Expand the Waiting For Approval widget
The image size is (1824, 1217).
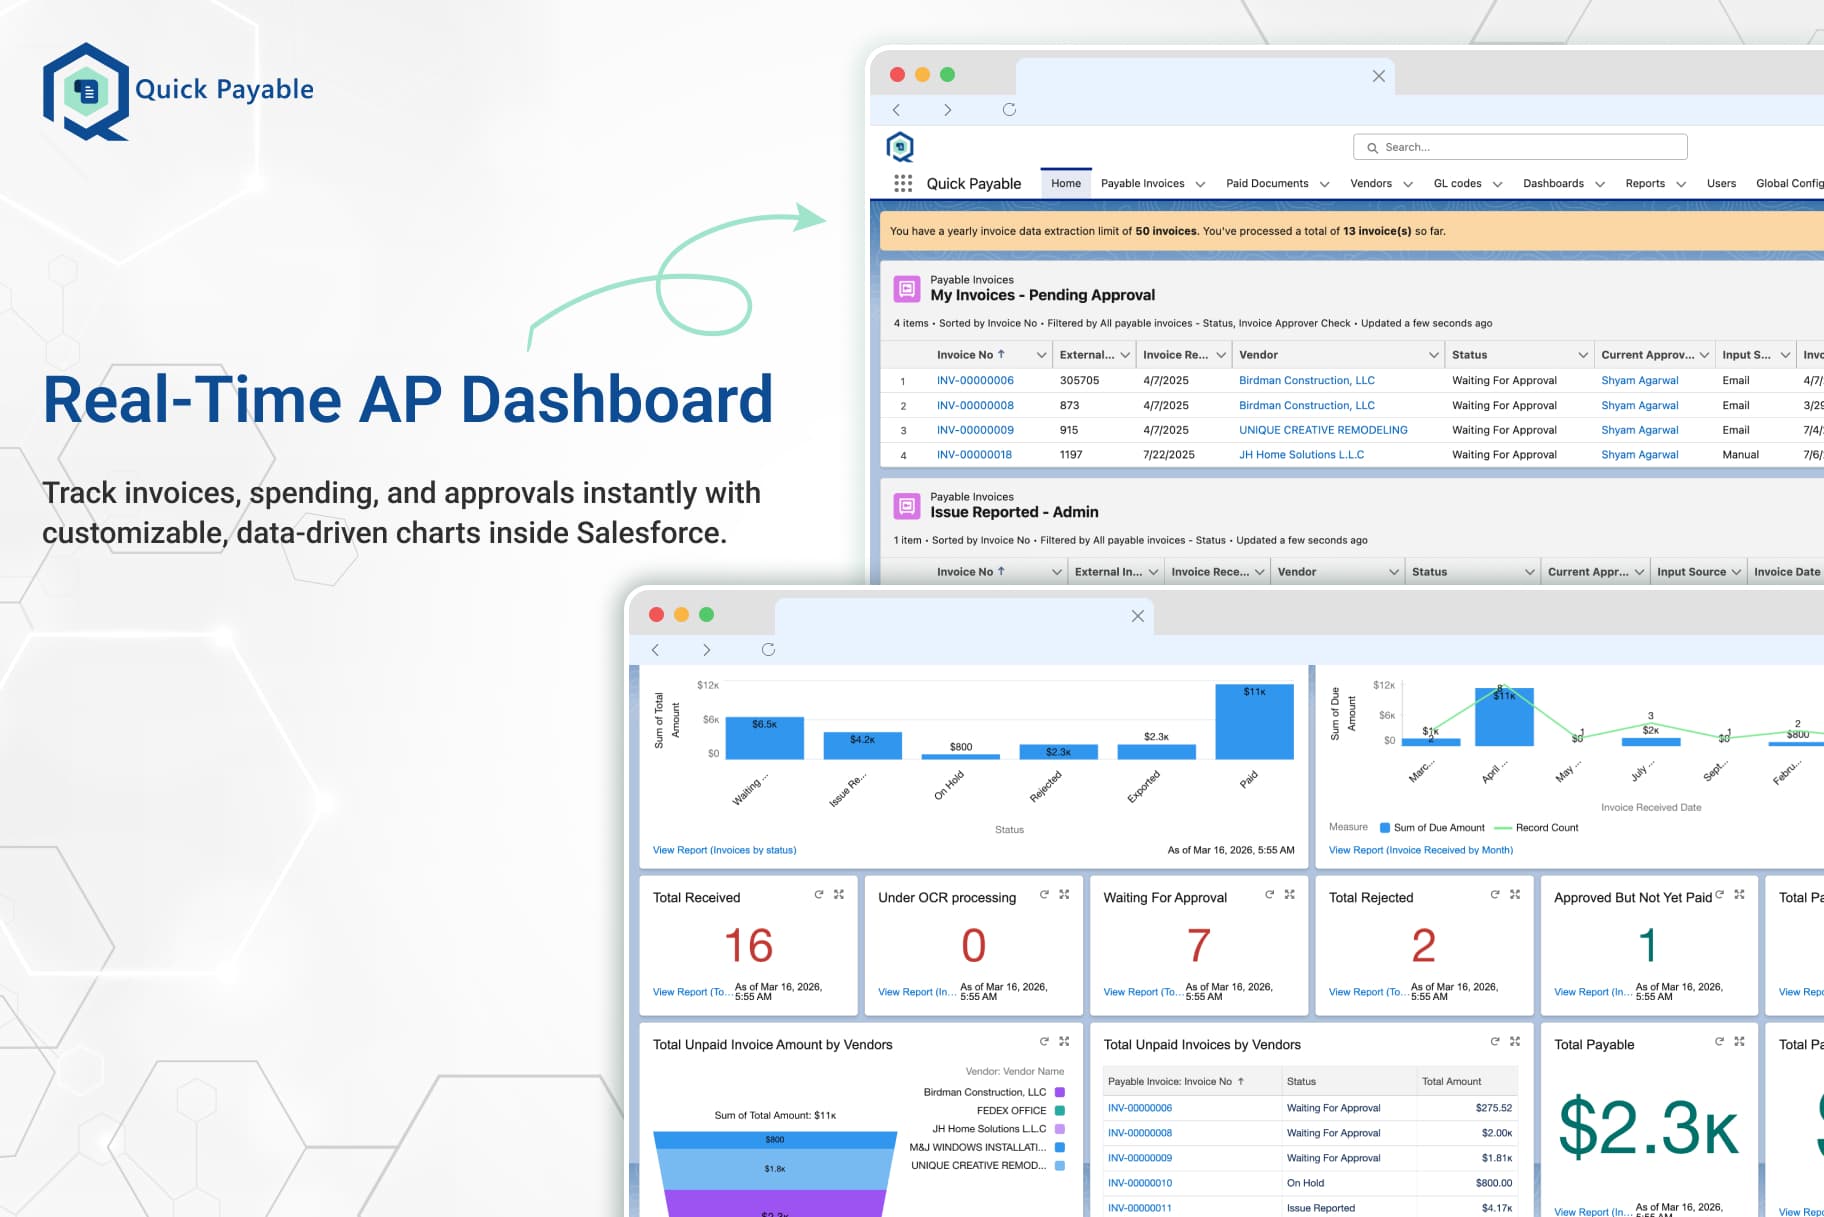point(1289,895)
